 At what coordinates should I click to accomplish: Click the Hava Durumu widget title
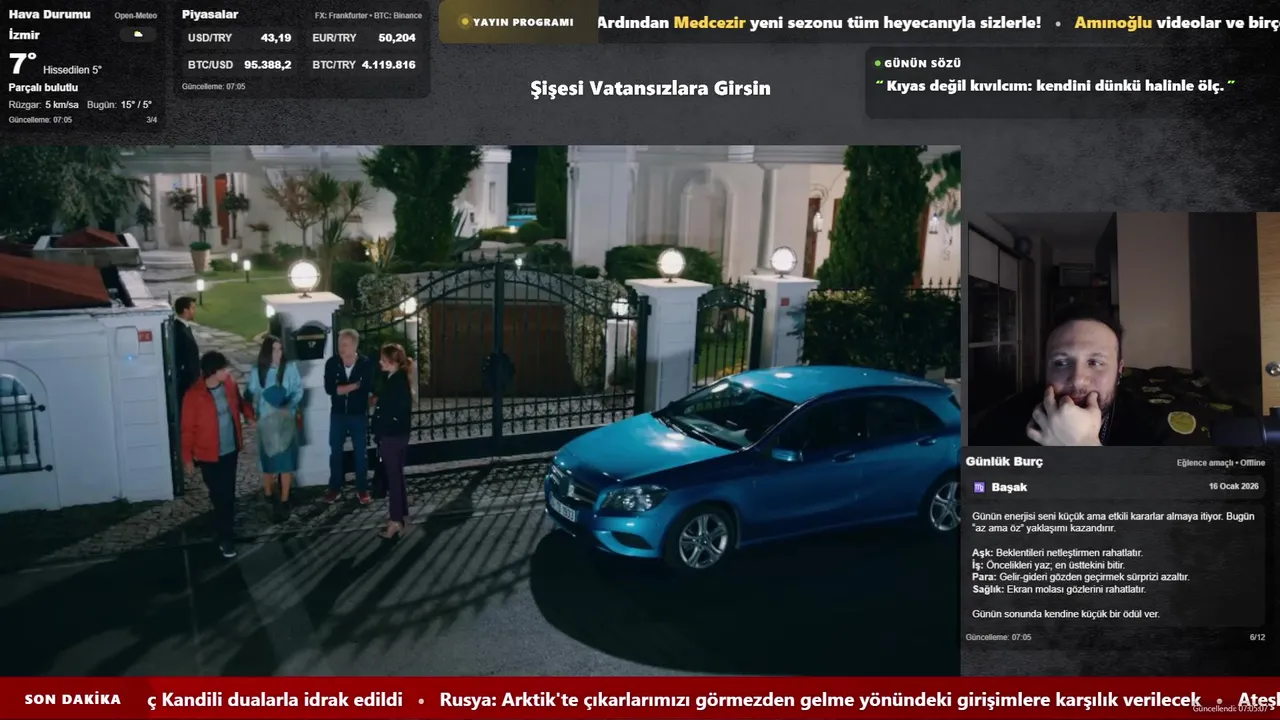tap(49, 15)
